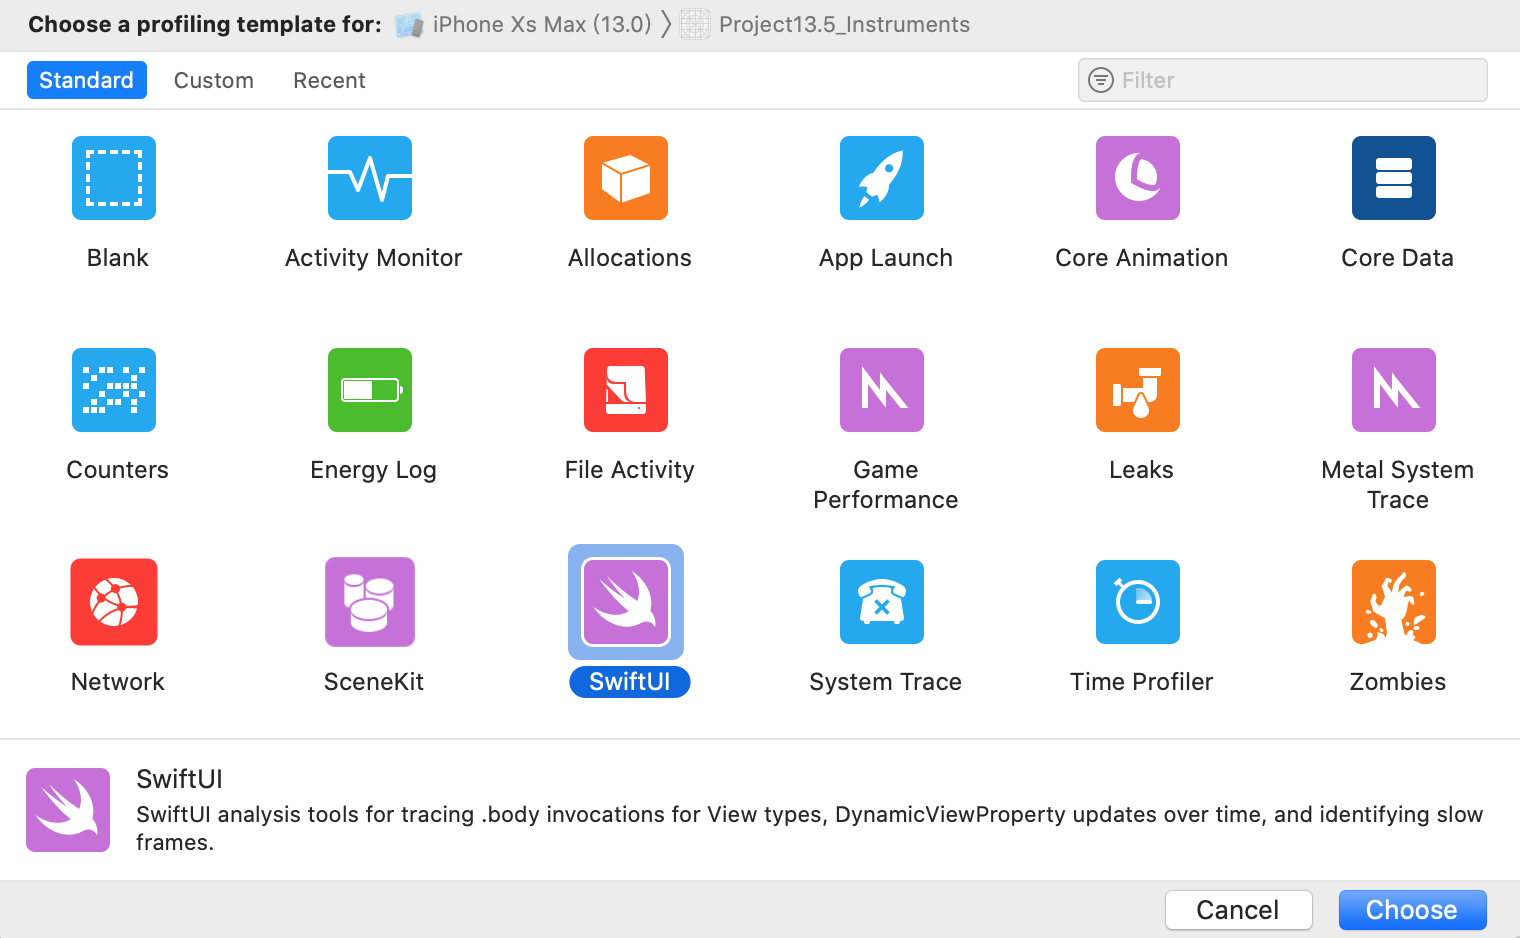
Task: Click the 'Game Performance' label
Action: pos(886,485)
